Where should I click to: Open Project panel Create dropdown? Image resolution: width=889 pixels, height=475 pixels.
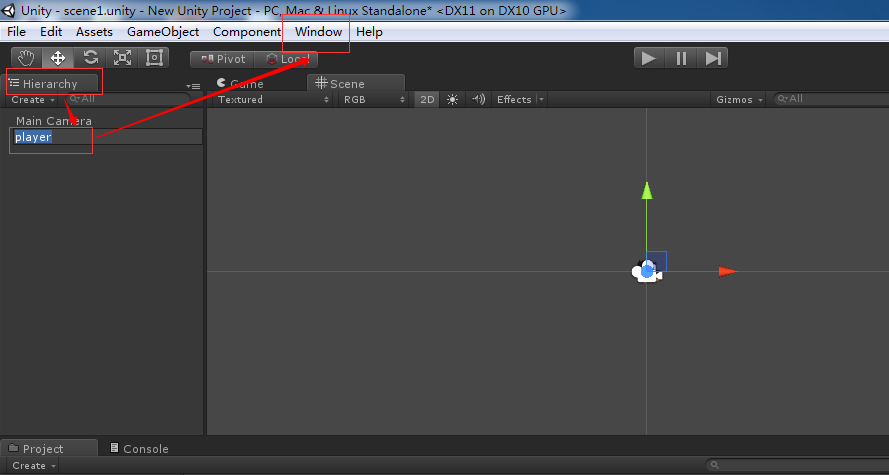34,466
